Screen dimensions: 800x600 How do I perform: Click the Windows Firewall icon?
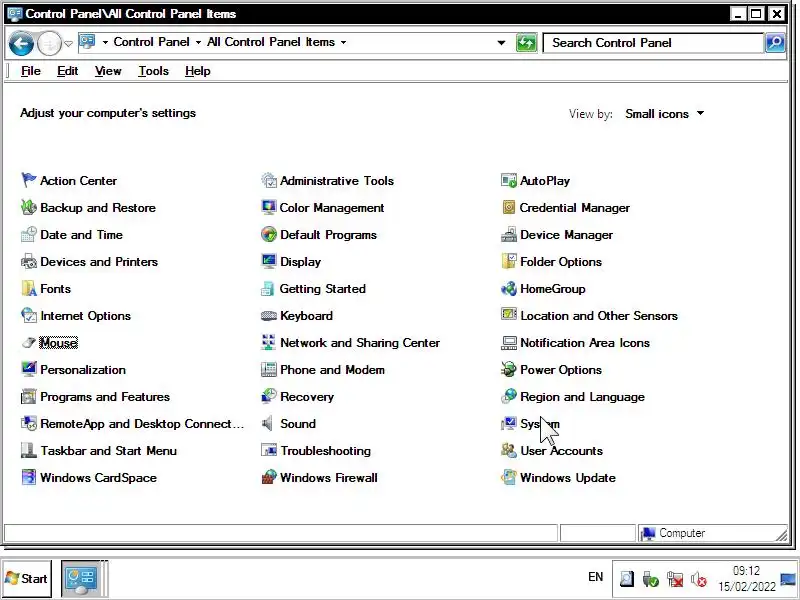tap(268, 478)
